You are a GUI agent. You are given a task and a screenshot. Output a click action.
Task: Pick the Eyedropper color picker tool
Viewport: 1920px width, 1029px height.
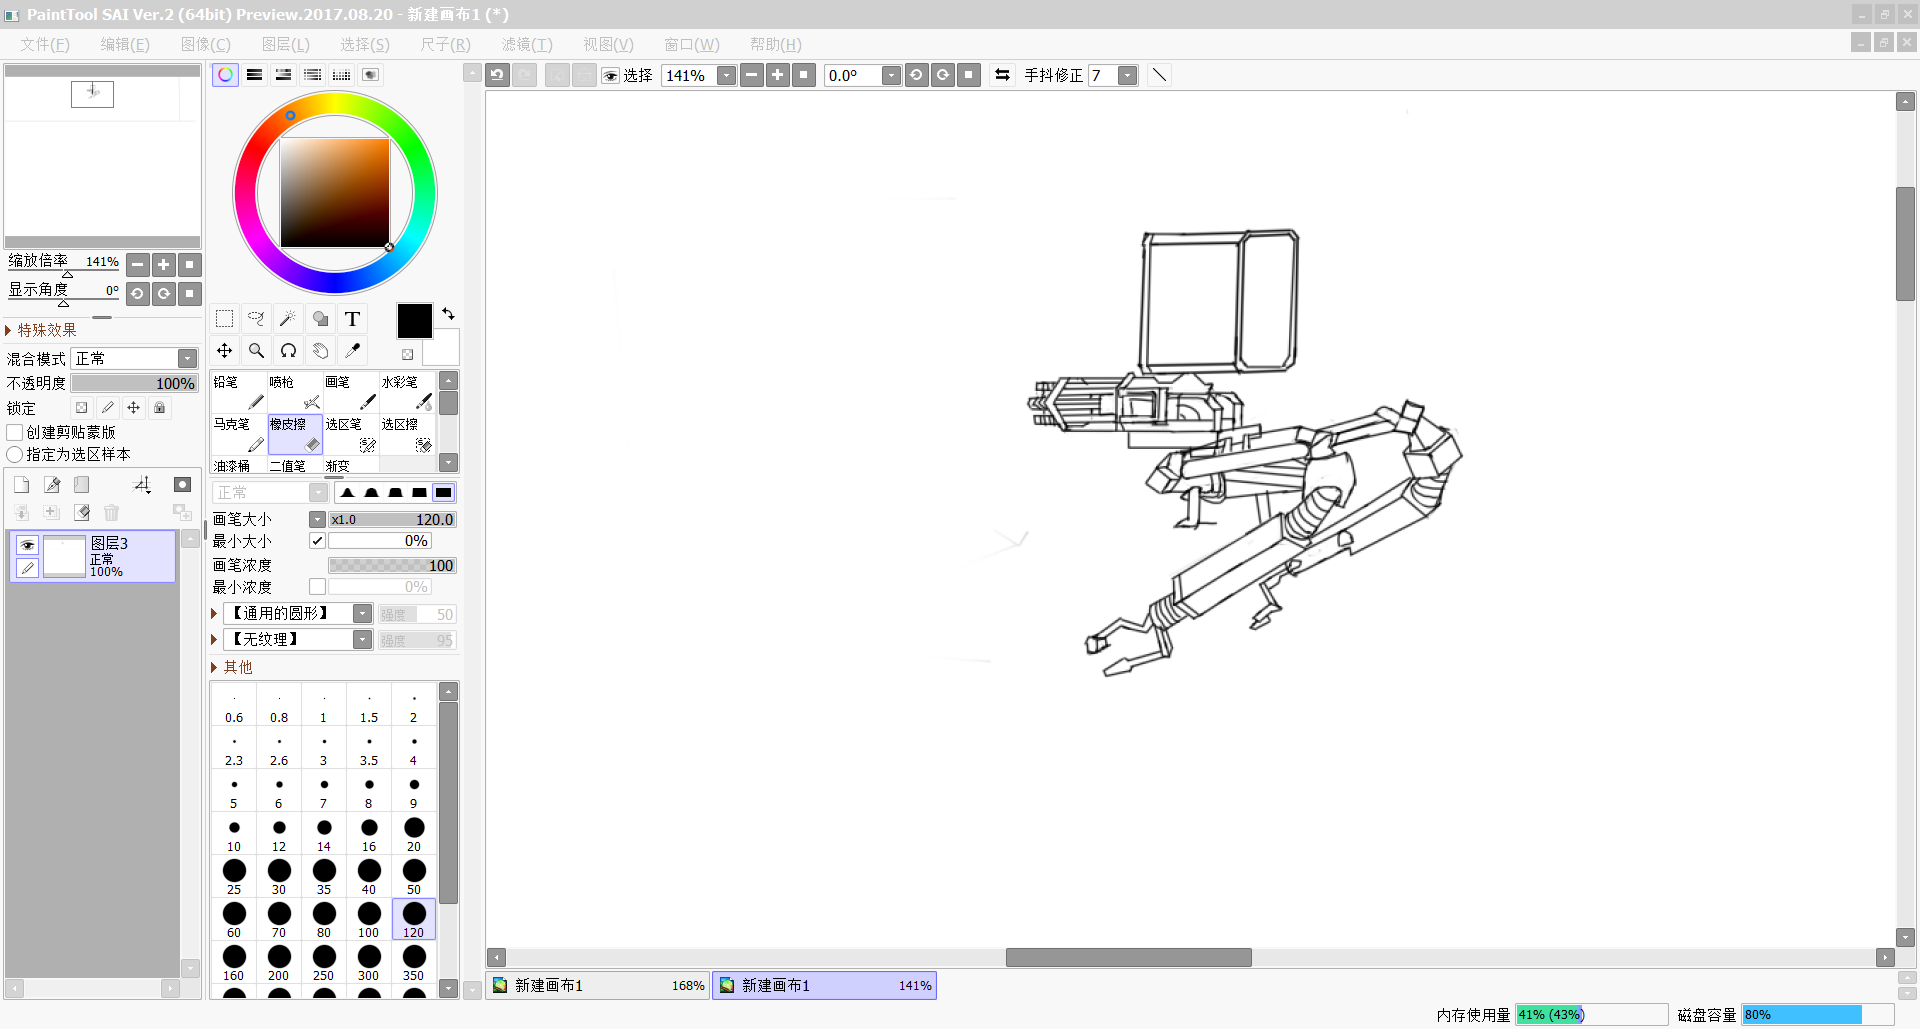point(352,351)
